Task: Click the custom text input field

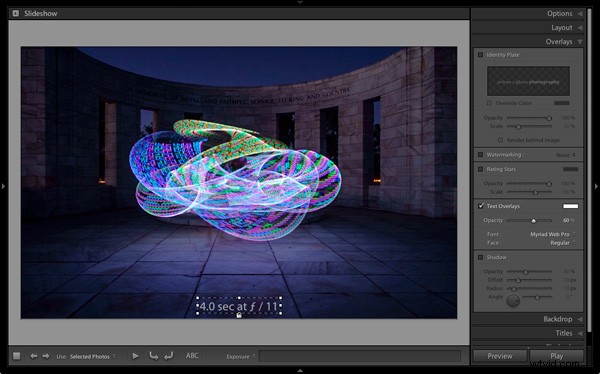Action: [360, 356]
